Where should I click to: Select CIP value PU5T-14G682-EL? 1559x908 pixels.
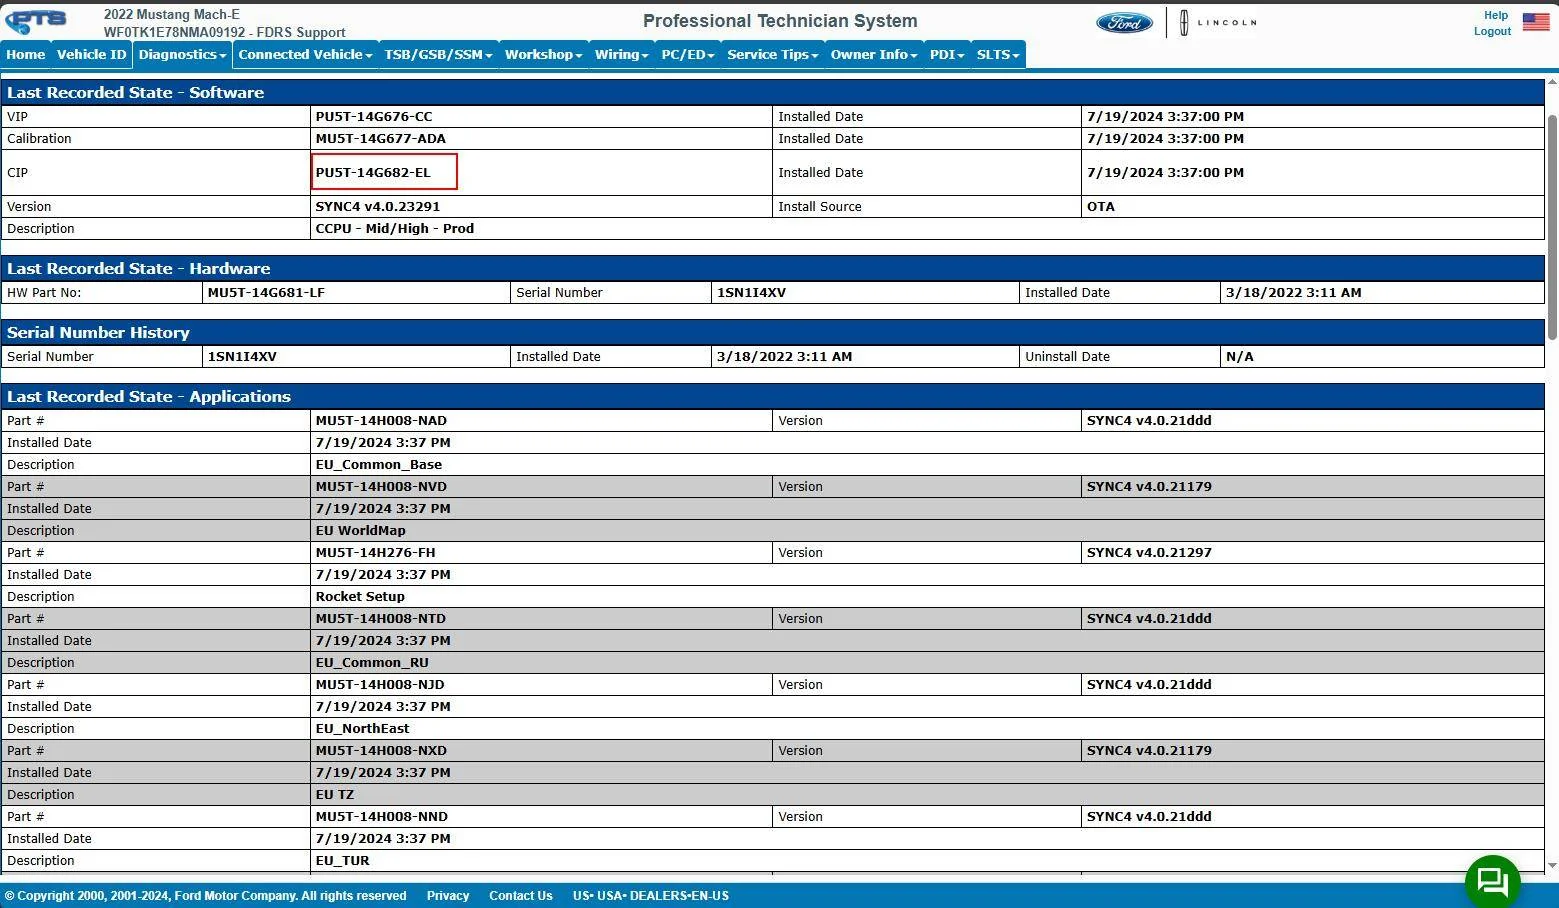coord(373,172)
